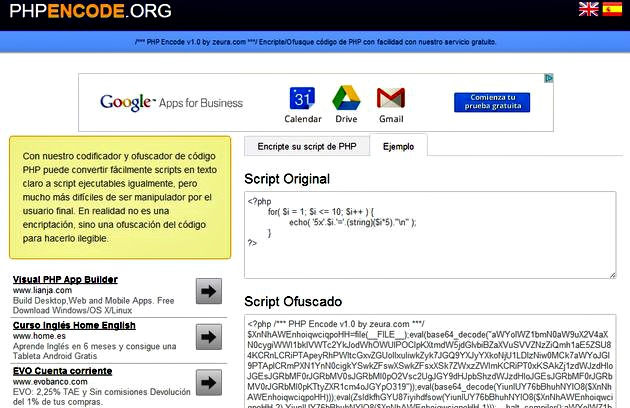Click the arrow button beside Visual PHP App Builder
630x408 pixels.
click(x=209, y=291)
